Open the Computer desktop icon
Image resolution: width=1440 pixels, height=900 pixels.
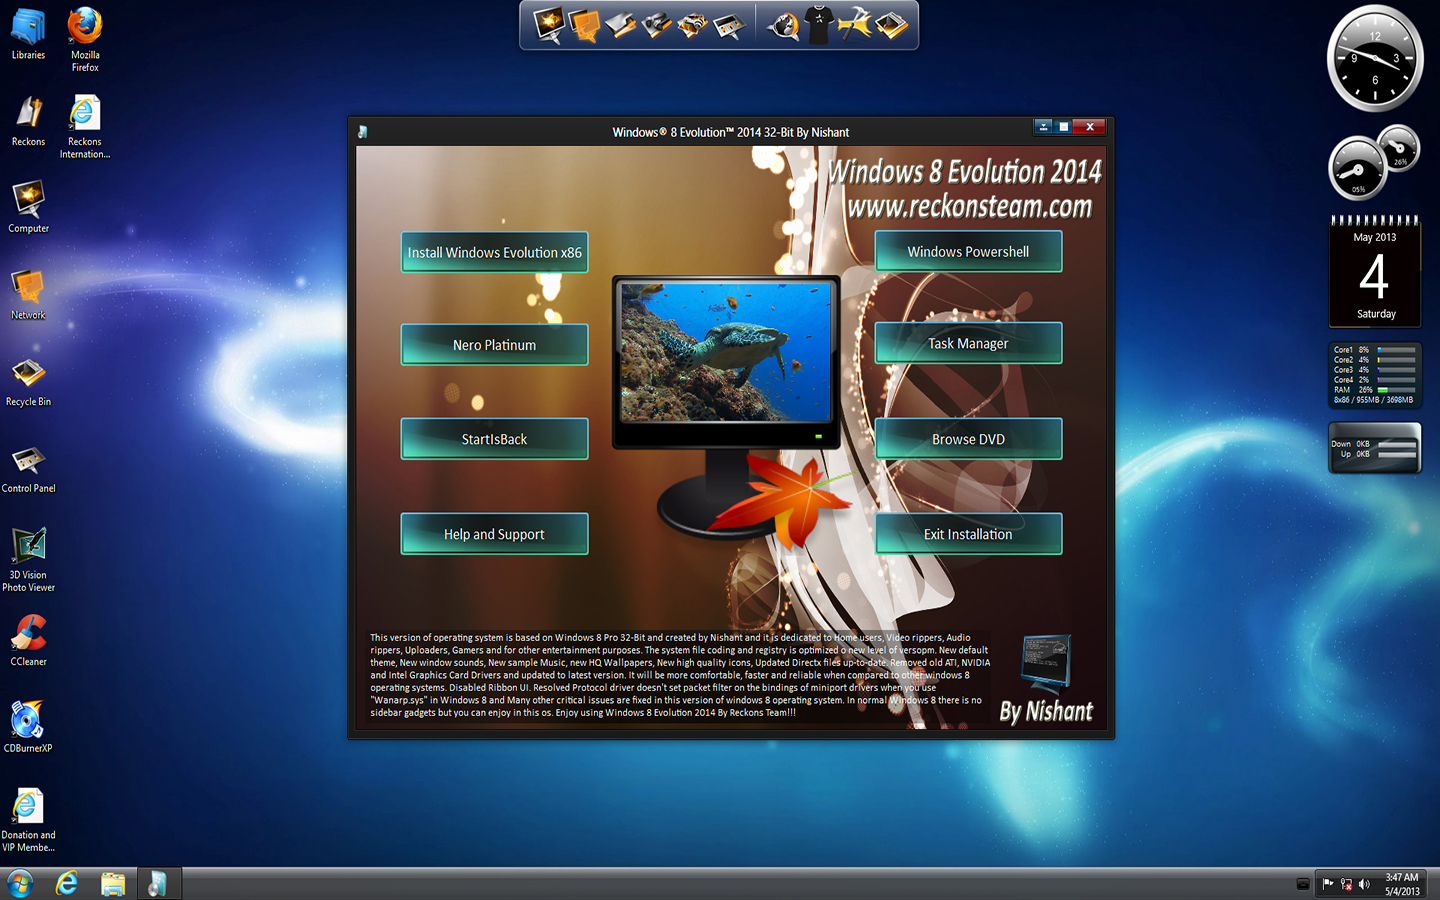click(x=28, y=207)
